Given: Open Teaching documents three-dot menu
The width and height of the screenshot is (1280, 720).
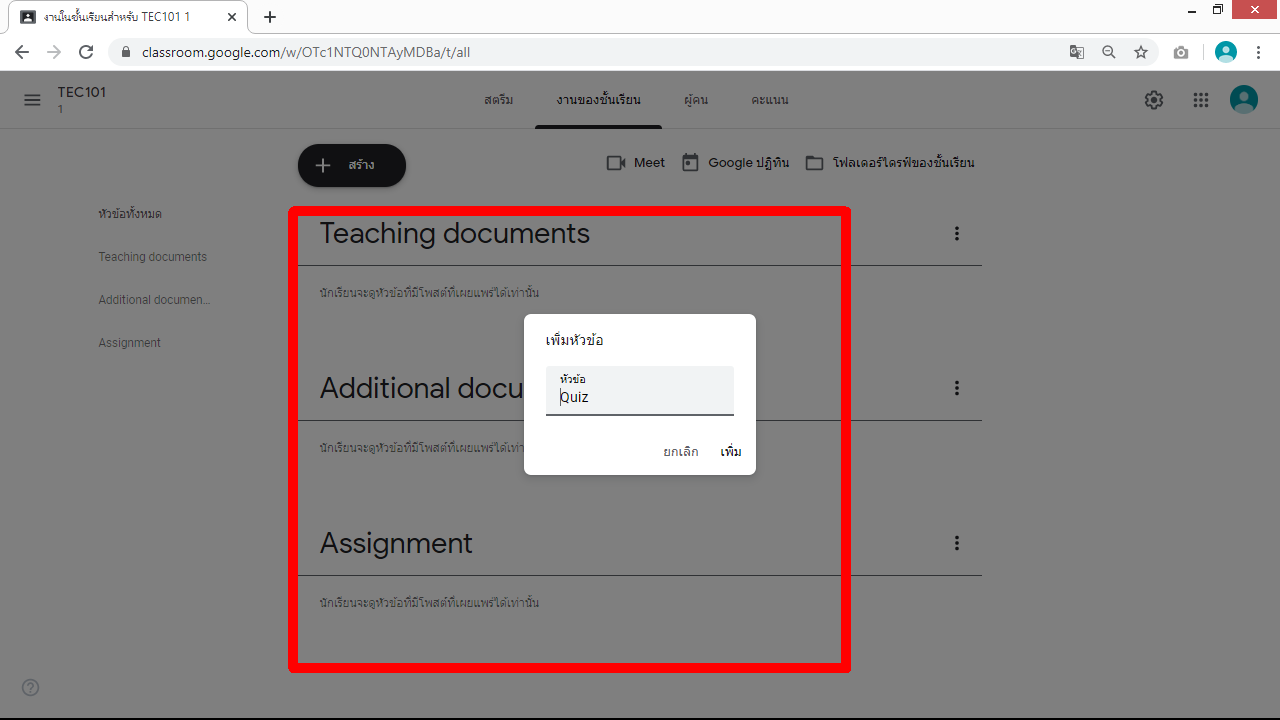Looking at the screenshot, I should coord(957,233).
